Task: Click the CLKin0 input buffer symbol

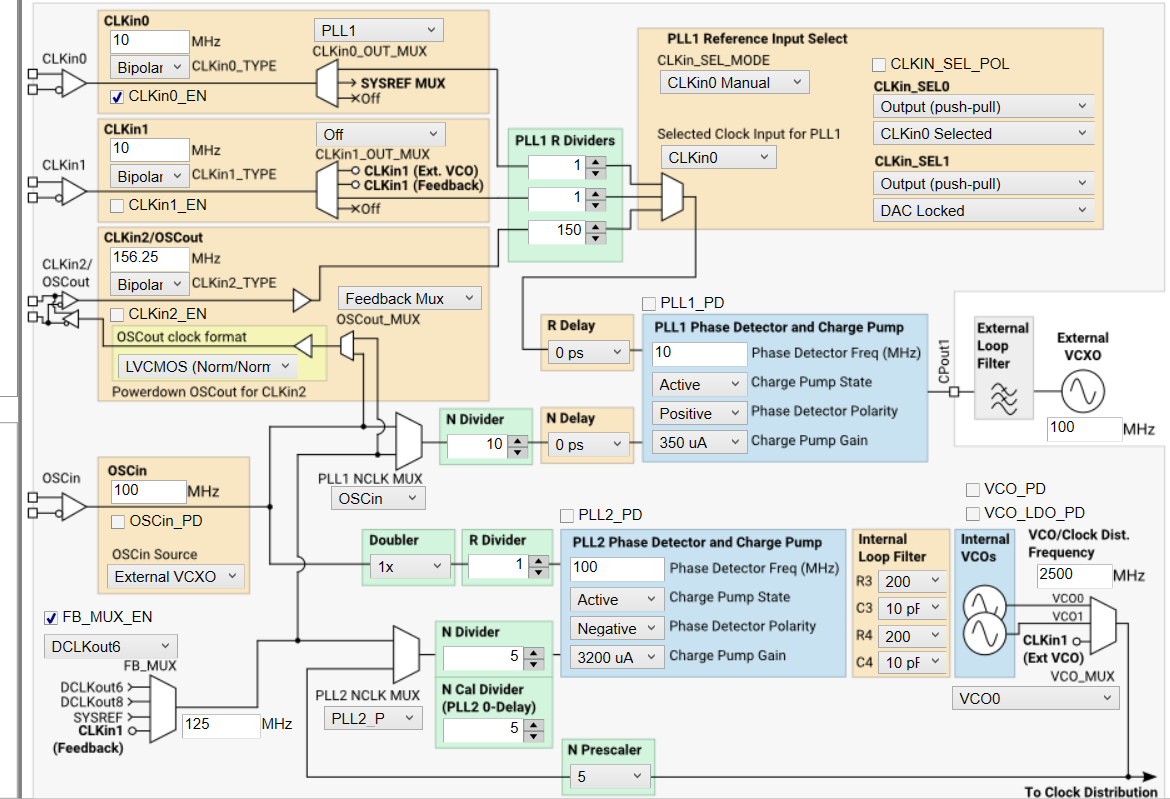Action: 73,83
